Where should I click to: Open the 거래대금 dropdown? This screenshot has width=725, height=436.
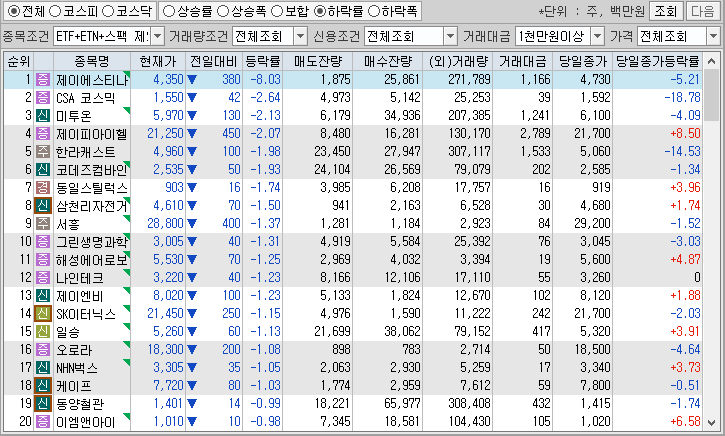pyautogui.click(x=598, y=36)
